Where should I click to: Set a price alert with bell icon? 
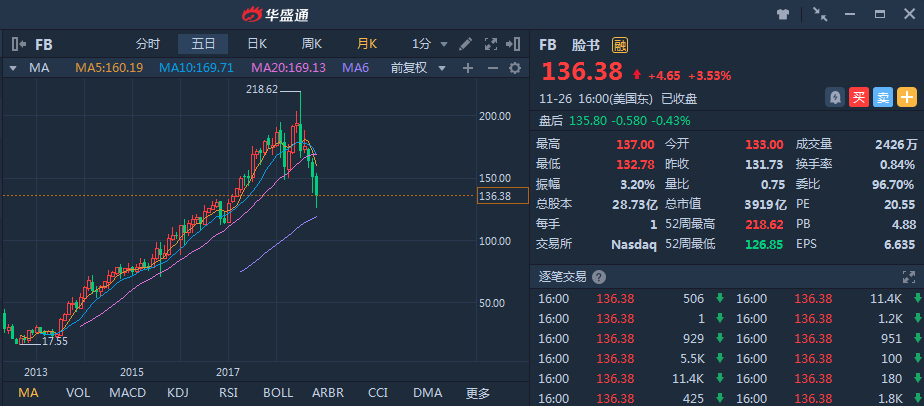[834, 97]
